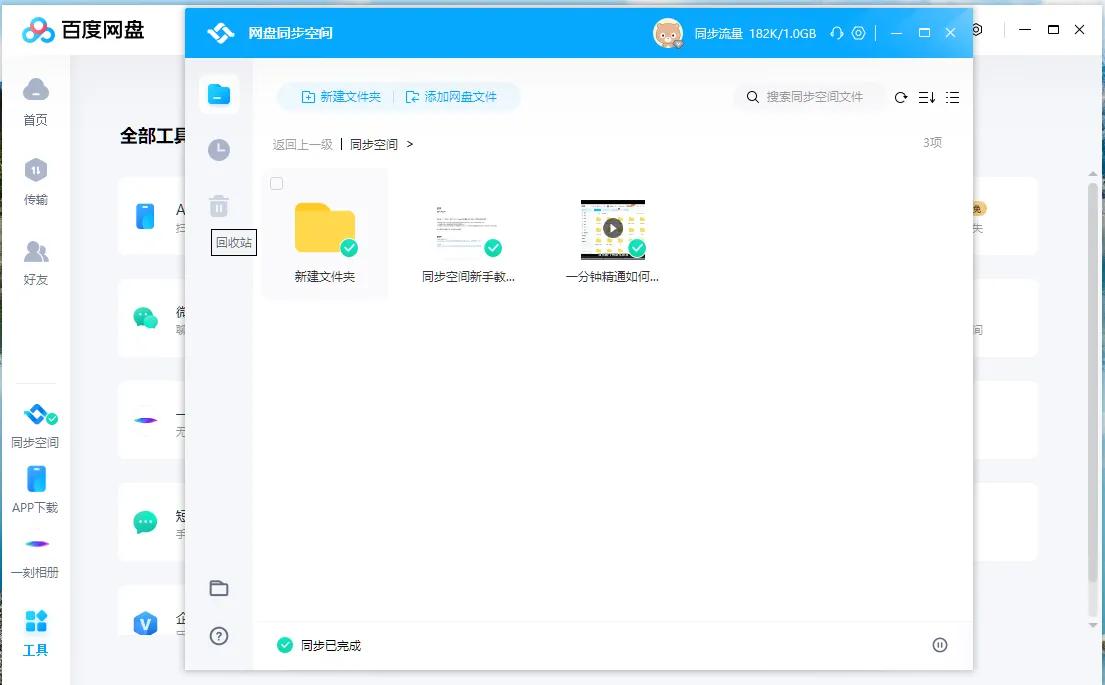Image resolution: width=1105 pixels, height=685 pixels.
Task: Open the sort order dropdown
Action: coord(925,97)
